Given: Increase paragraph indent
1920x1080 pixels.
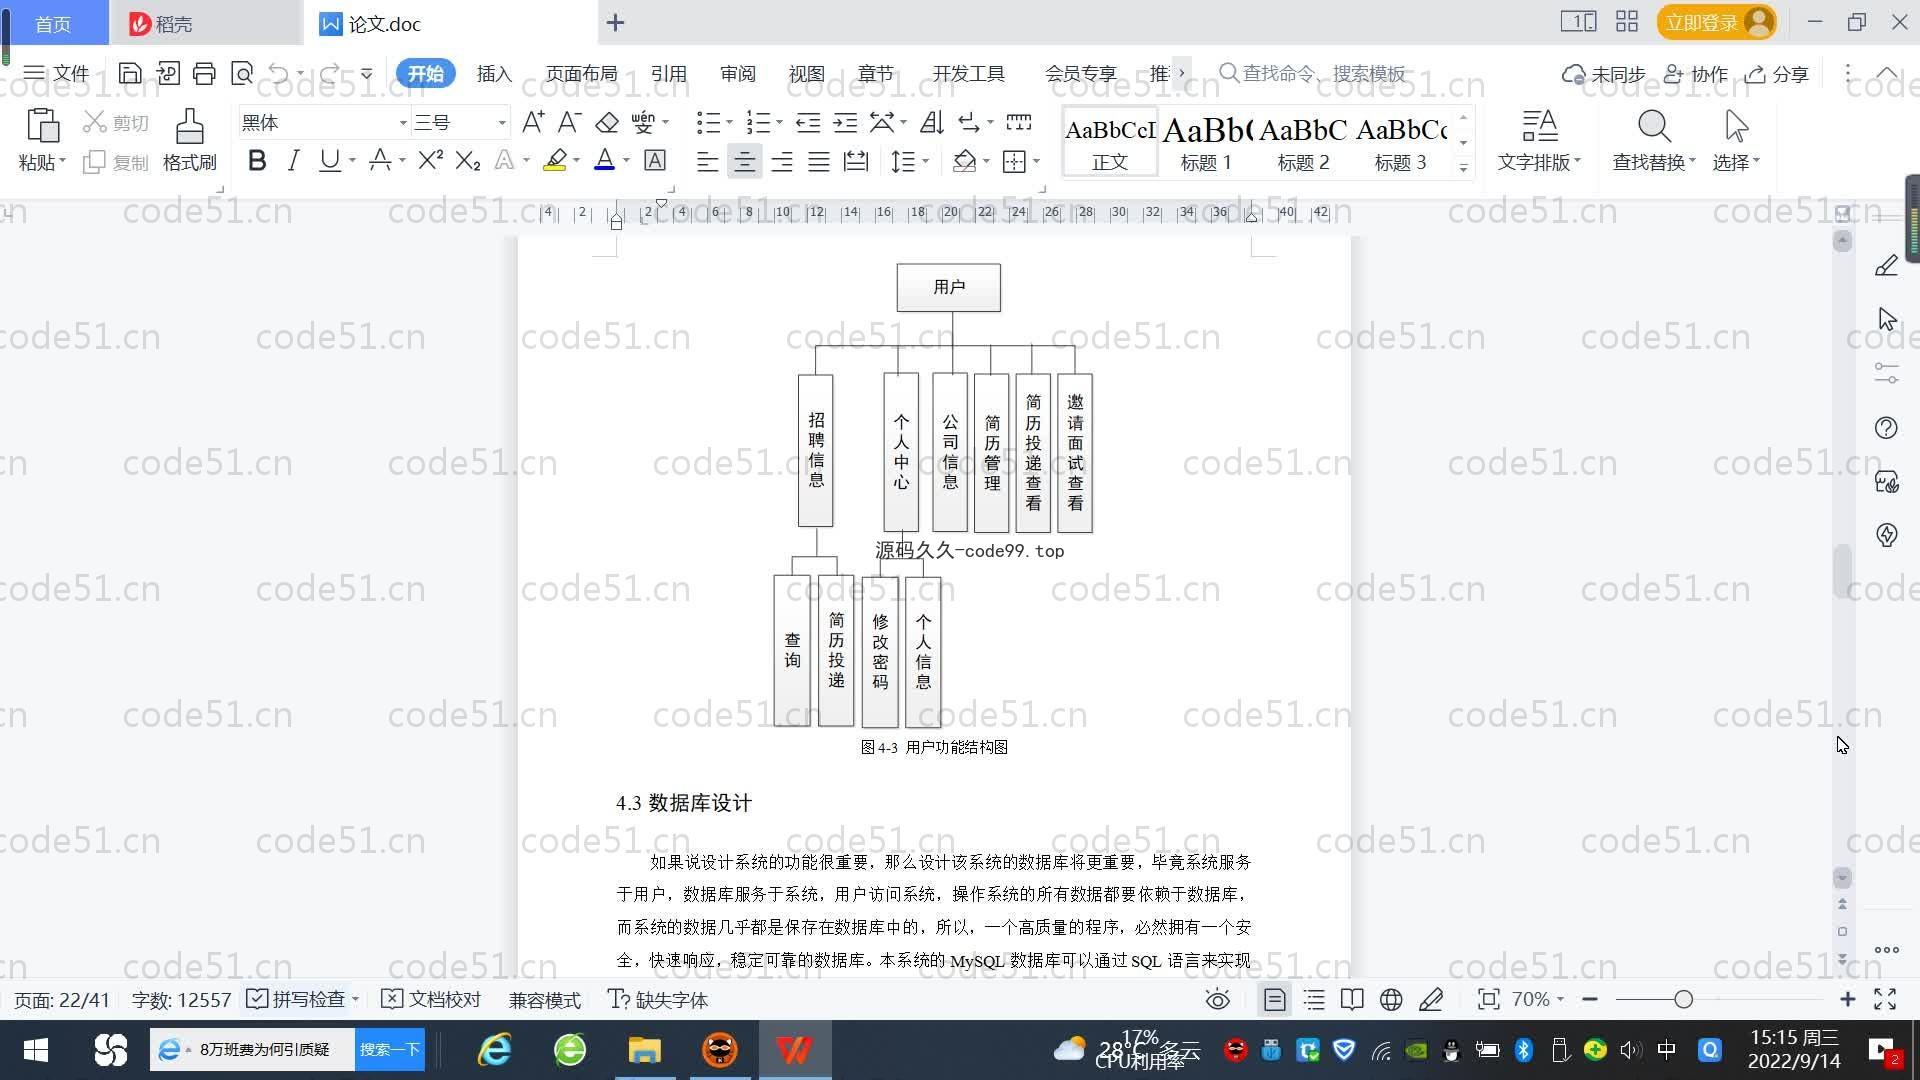Looking at the screenshot, I should (845, 122).
